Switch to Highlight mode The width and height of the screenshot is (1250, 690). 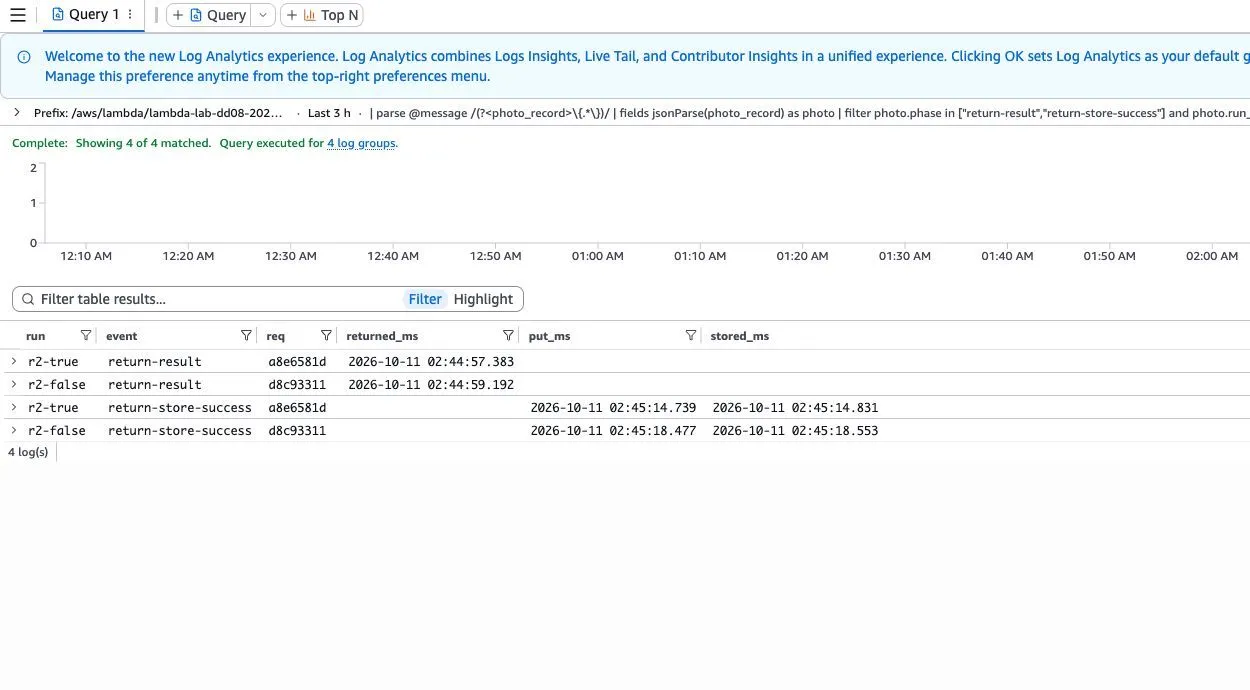[x=483, y=299]
